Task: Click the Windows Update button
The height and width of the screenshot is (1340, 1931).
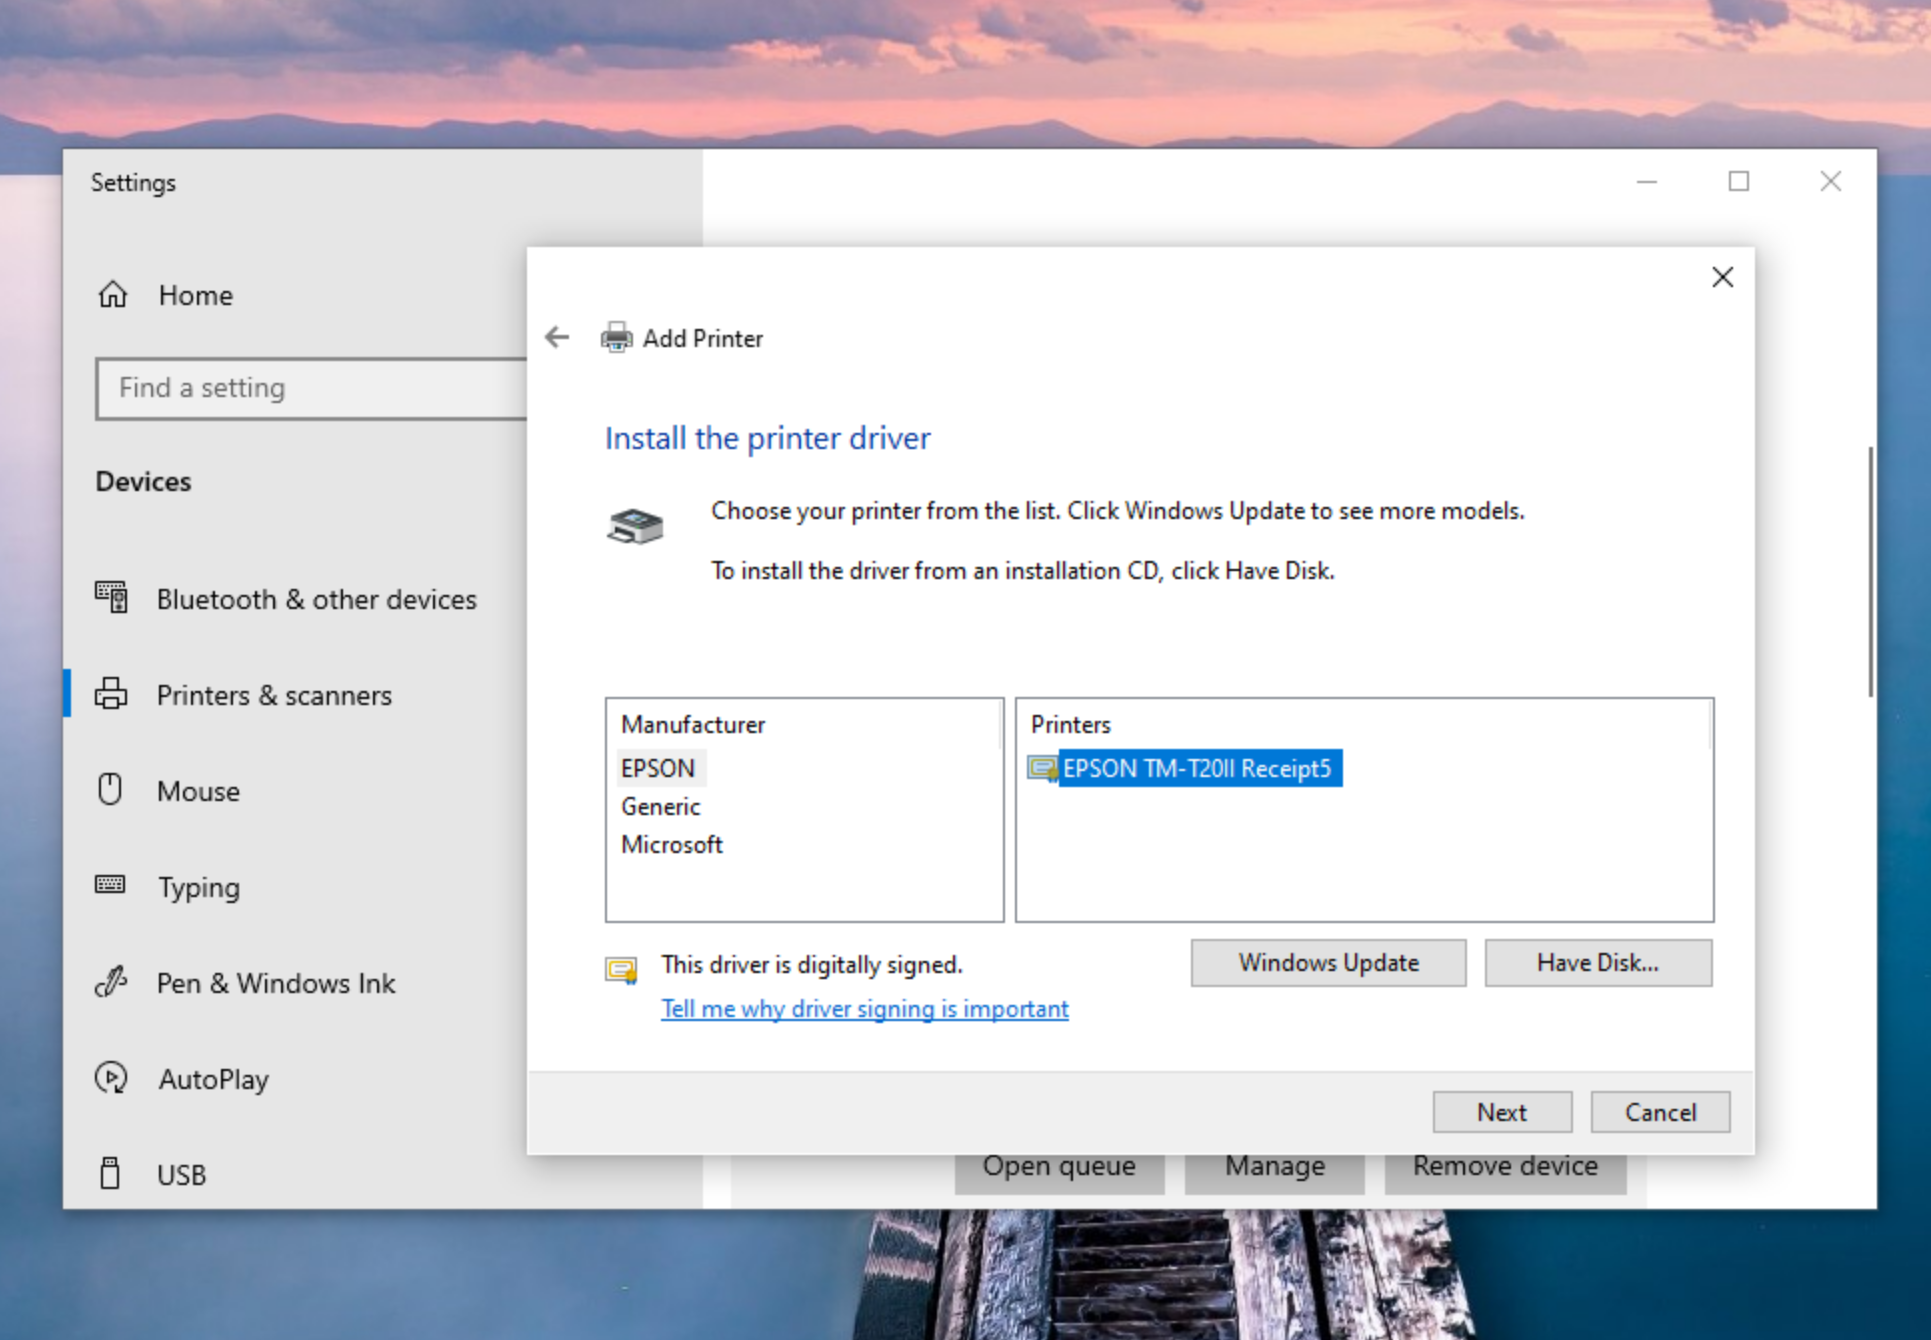Action: [1328, 962]
